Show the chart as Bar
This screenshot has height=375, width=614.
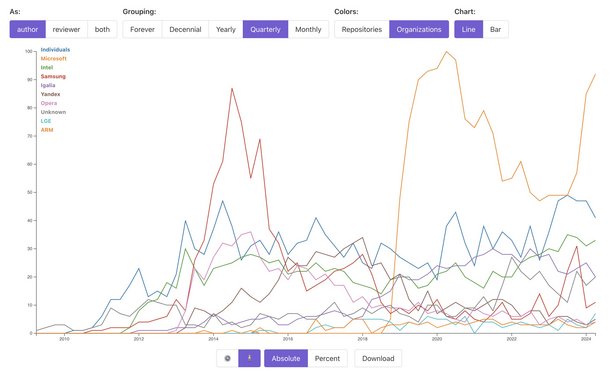pos(495,29)
